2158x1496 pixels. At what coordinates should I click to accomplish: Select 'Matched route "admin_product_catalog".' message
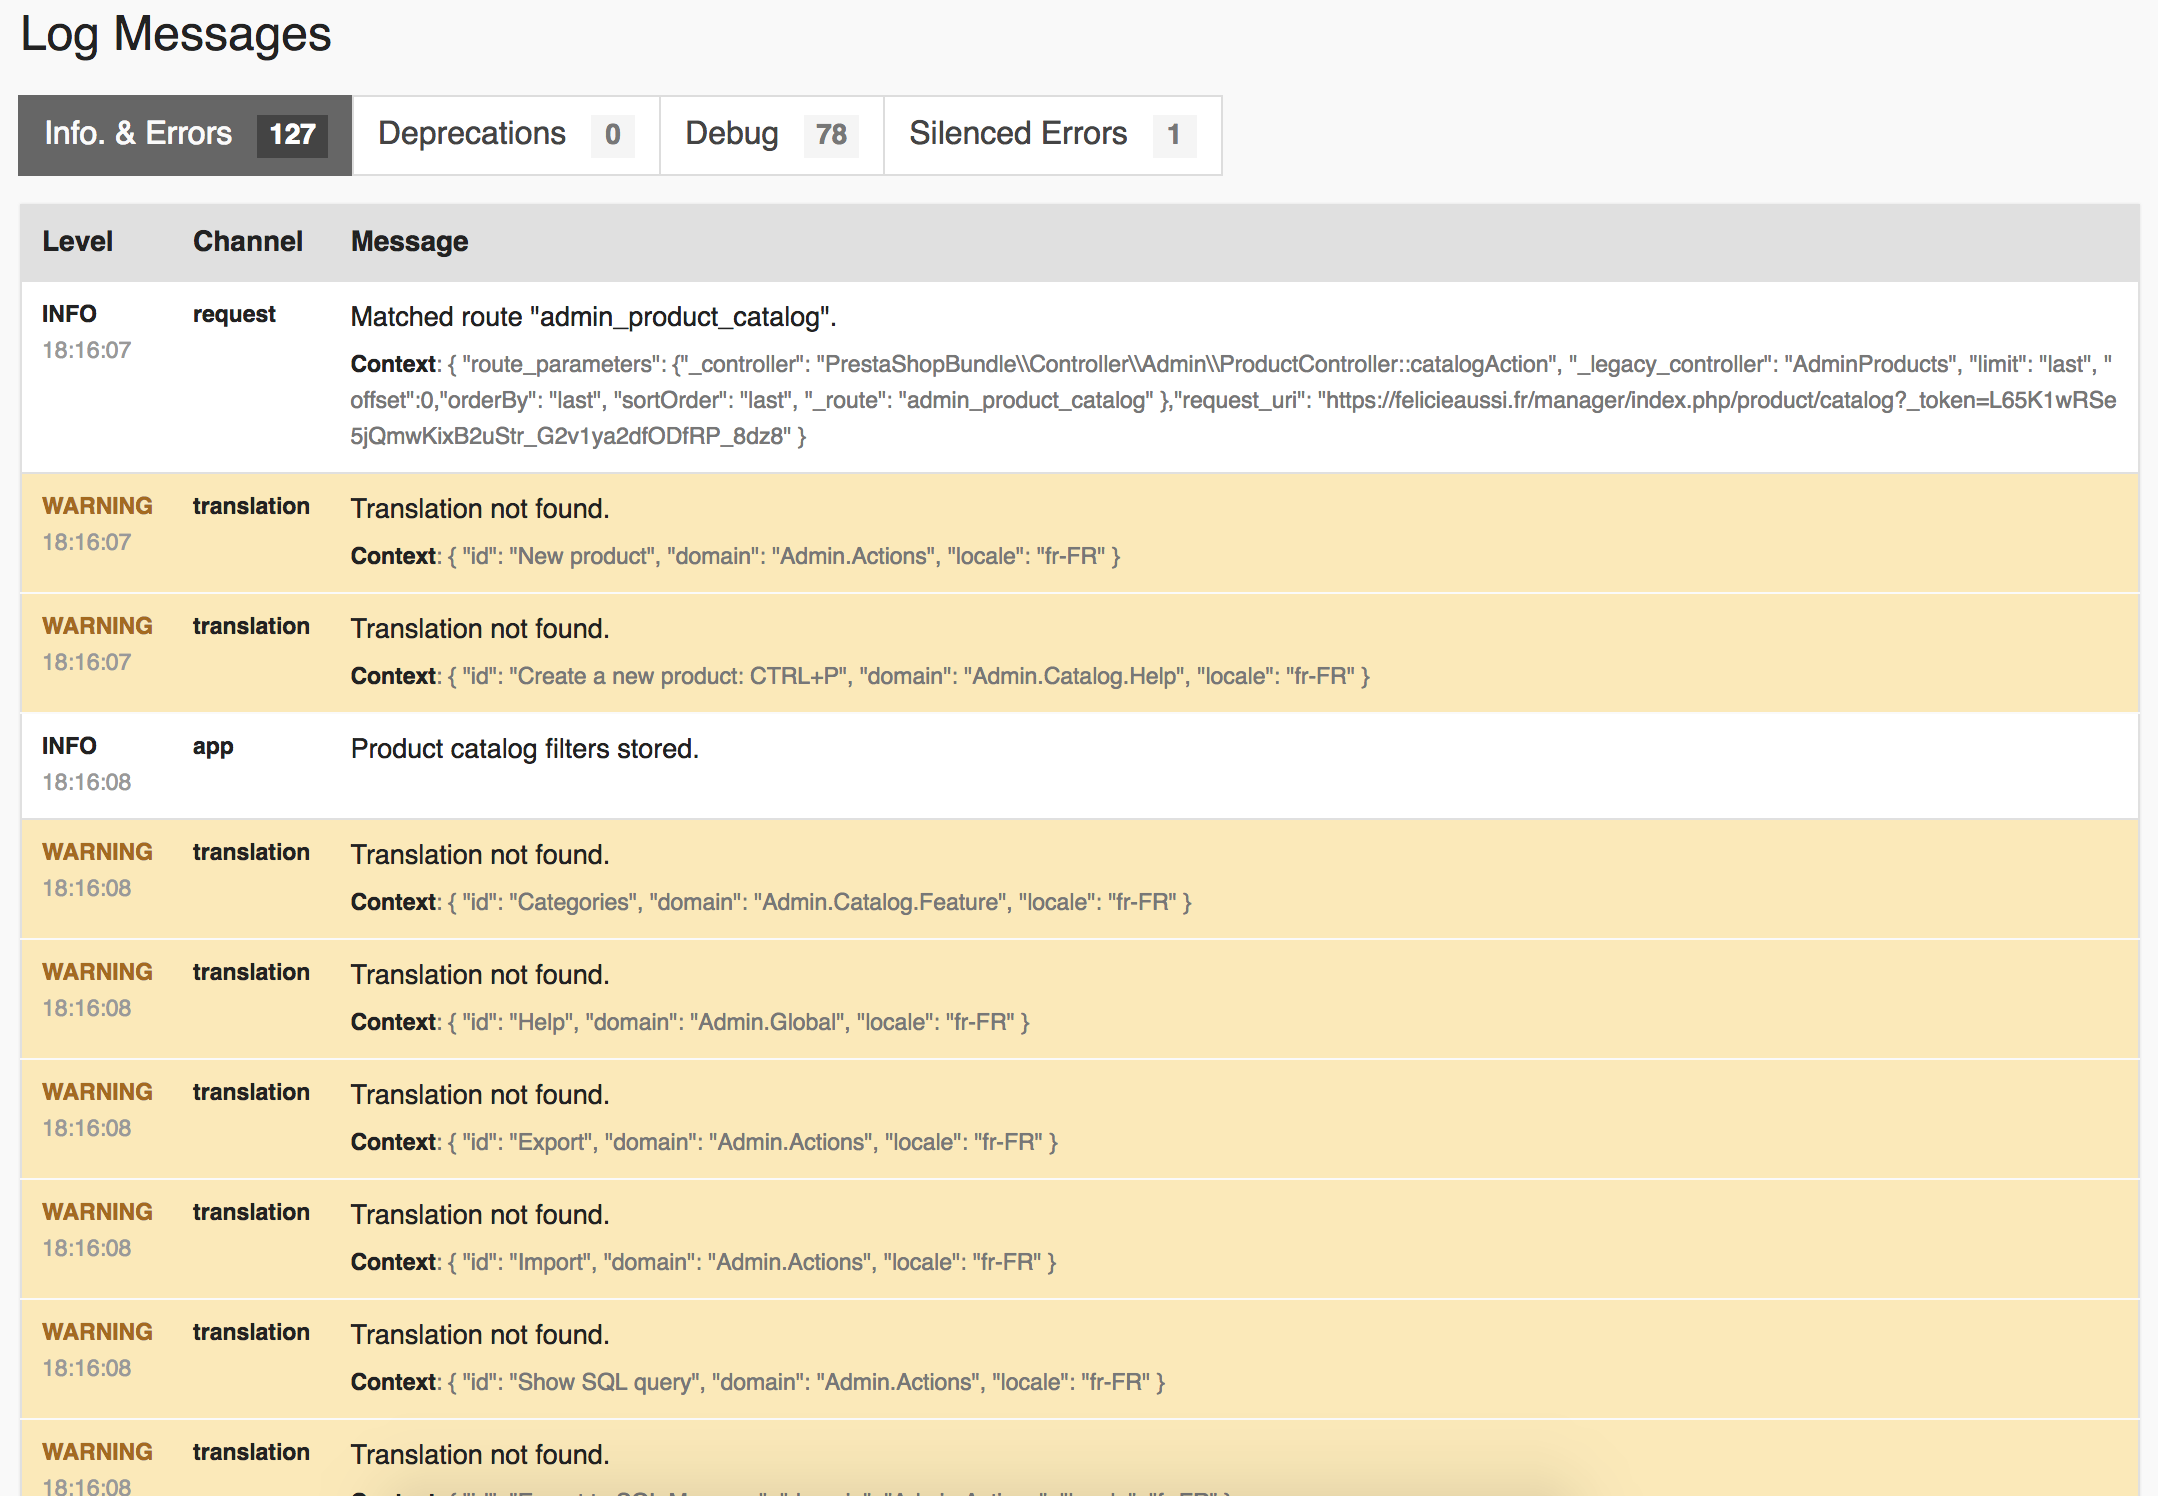pyautogui.click(x=593, y=317)
